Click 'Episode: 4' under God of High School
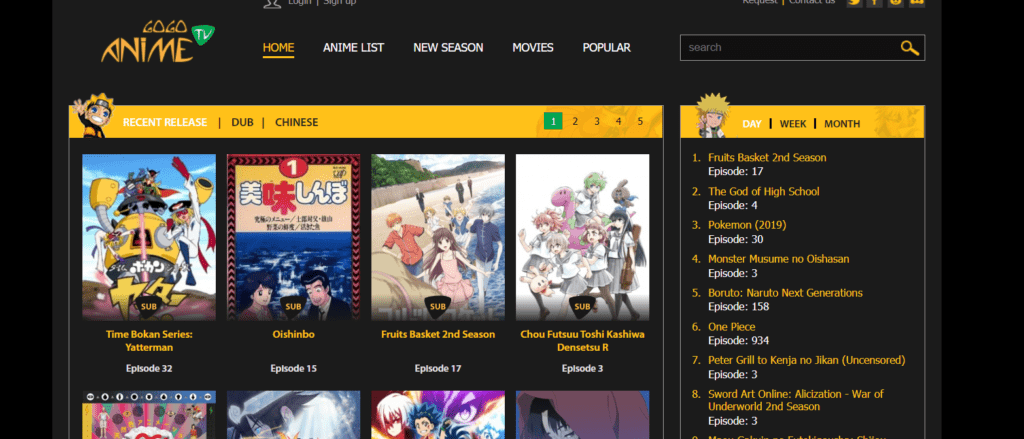The width and height of the screenshot is (1024, 439). [733, 205]
